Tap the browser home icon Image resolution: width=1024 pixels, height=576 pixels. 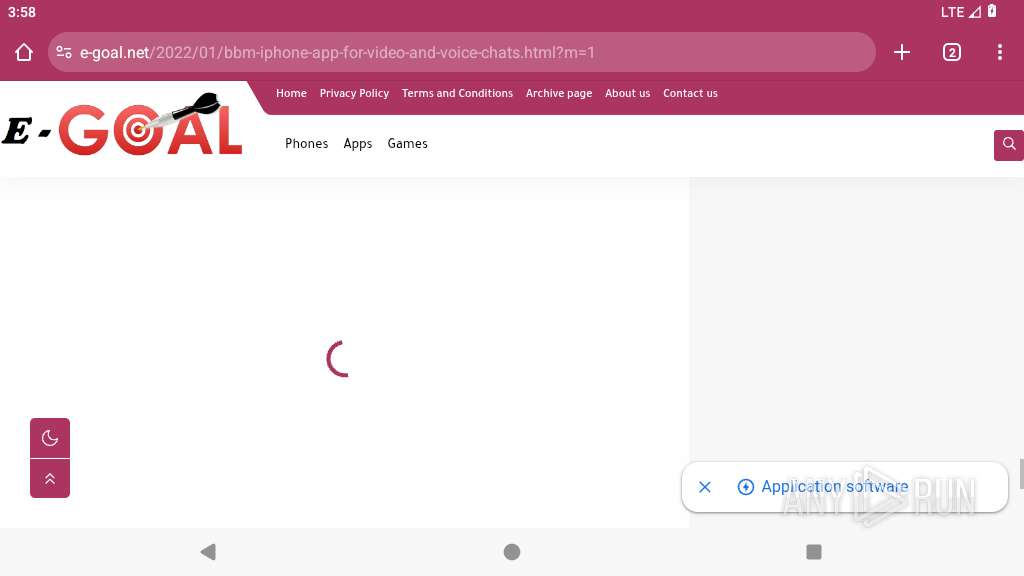pos(24,52)
